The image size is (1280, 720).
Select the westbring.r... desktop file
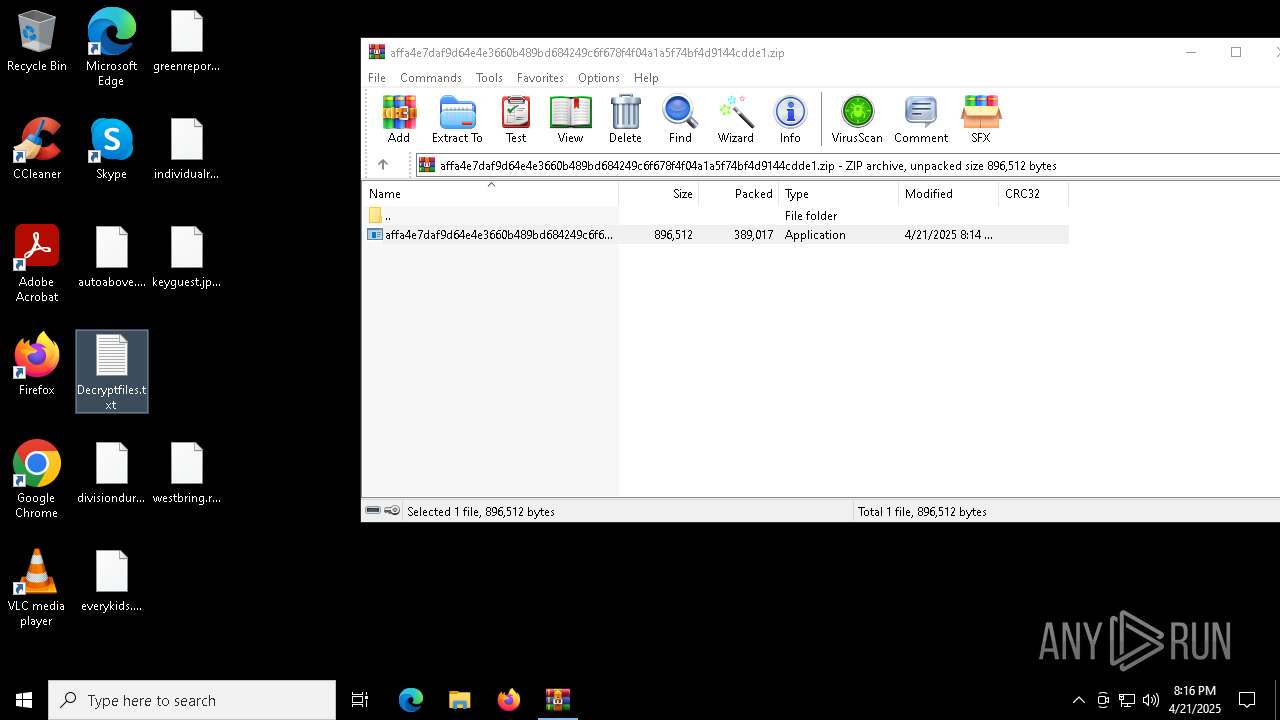coord(186,473)
